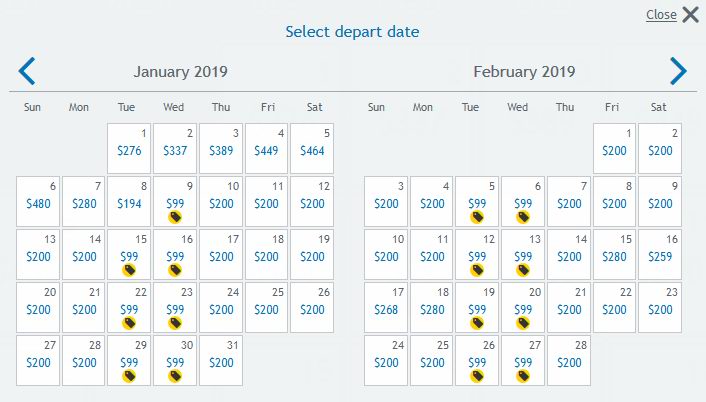The width and height of the screenshot is (706, 402).
Task: Choose January 5 at $464
Action: 312,149
